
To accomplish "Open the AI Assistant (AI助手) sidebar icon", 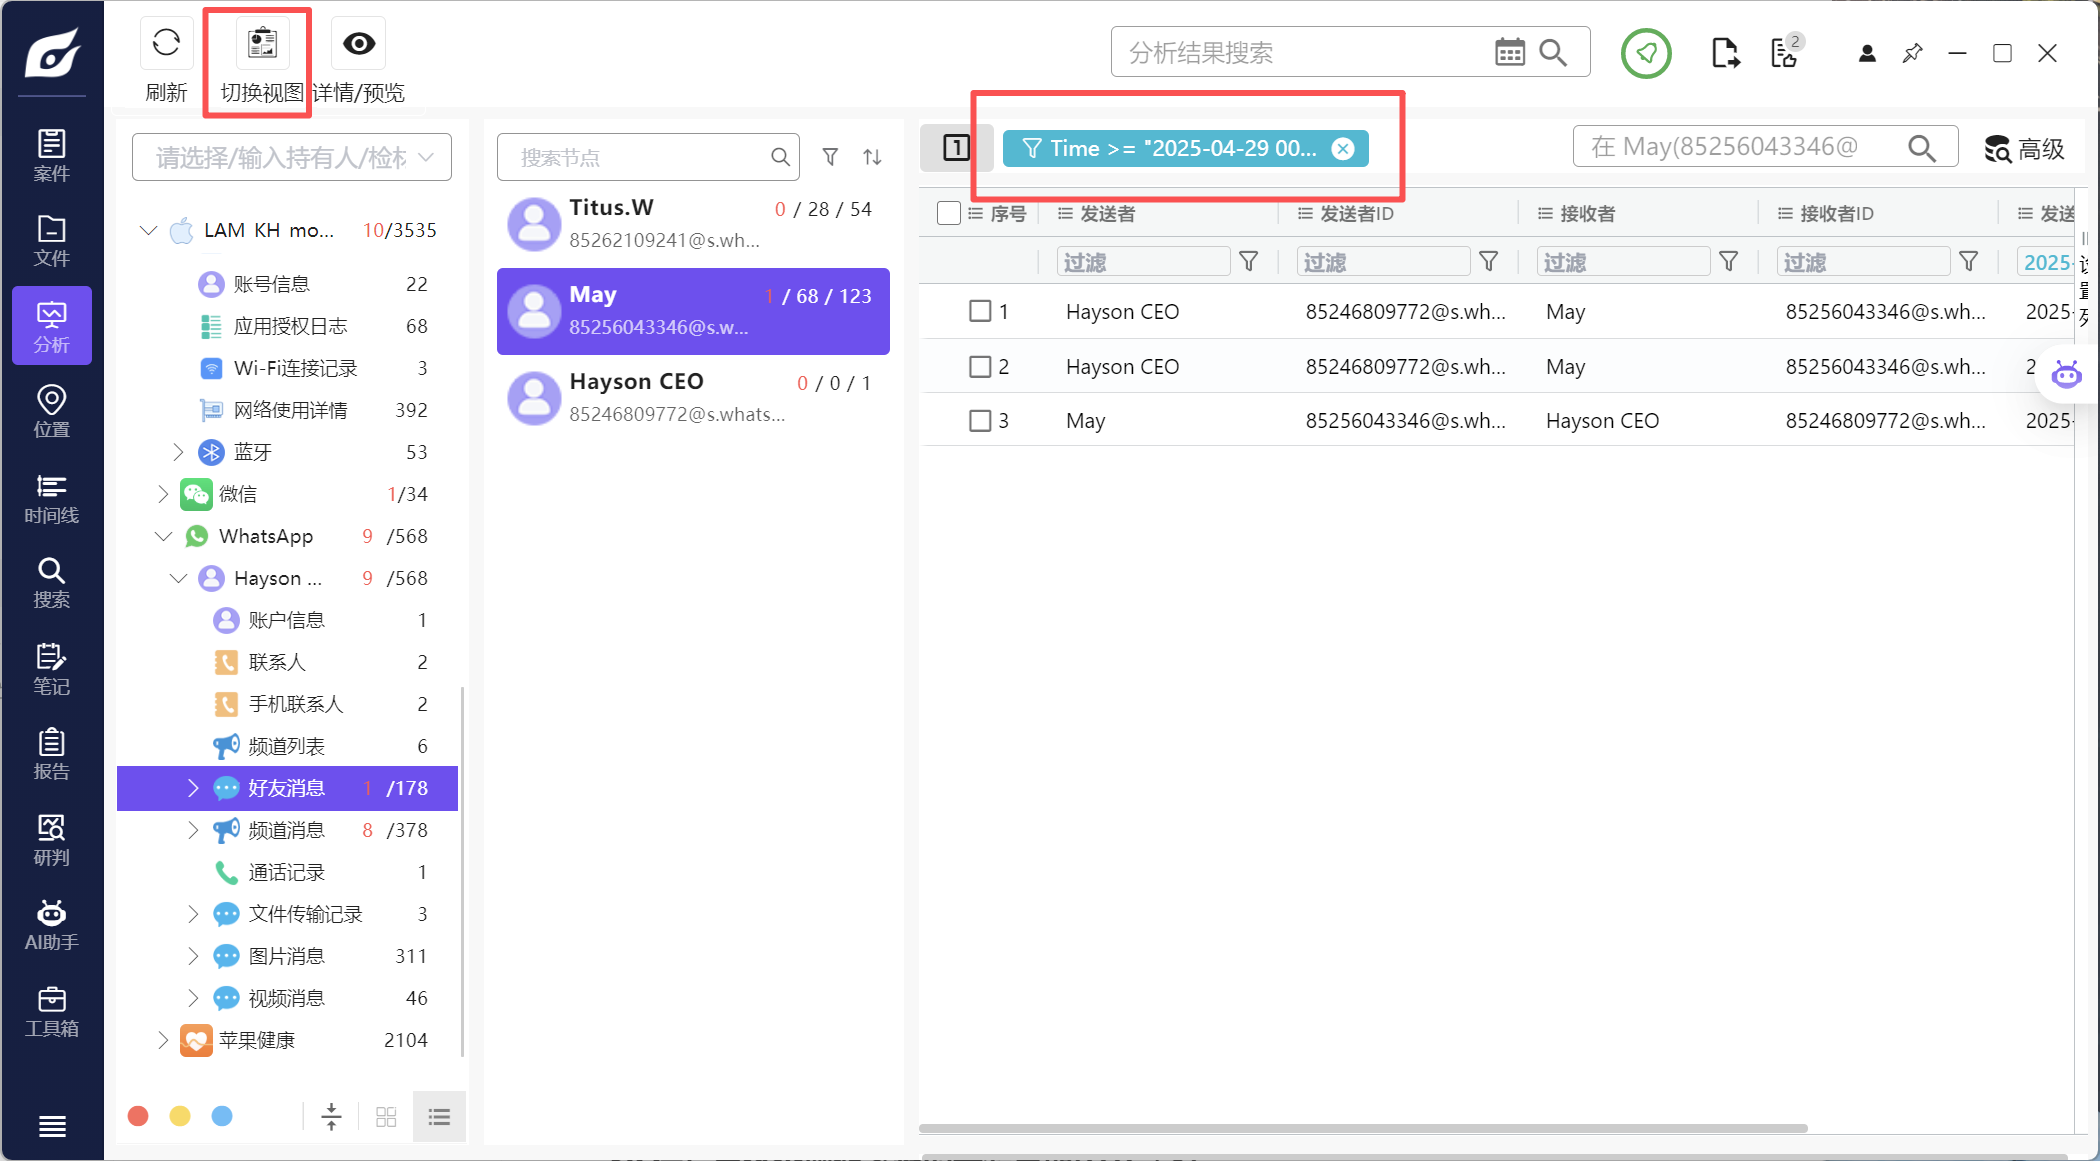I will pos(51,924).
